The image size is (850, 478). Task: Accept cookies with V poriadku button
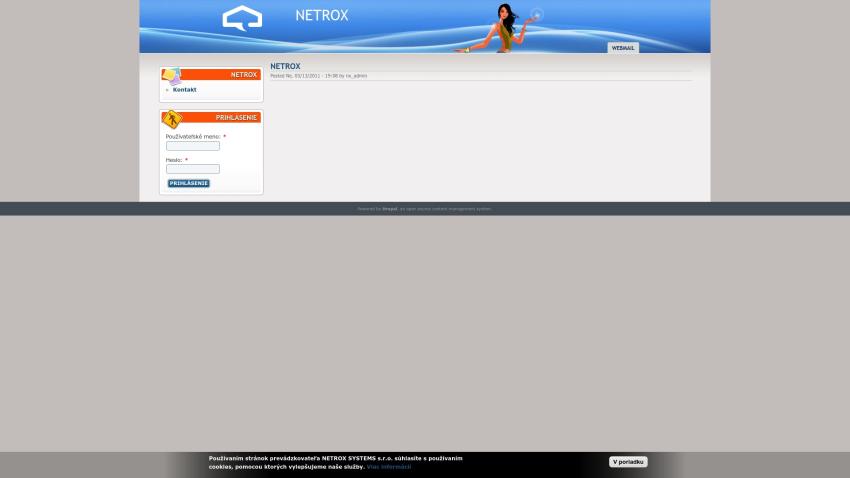click(628, 462)
